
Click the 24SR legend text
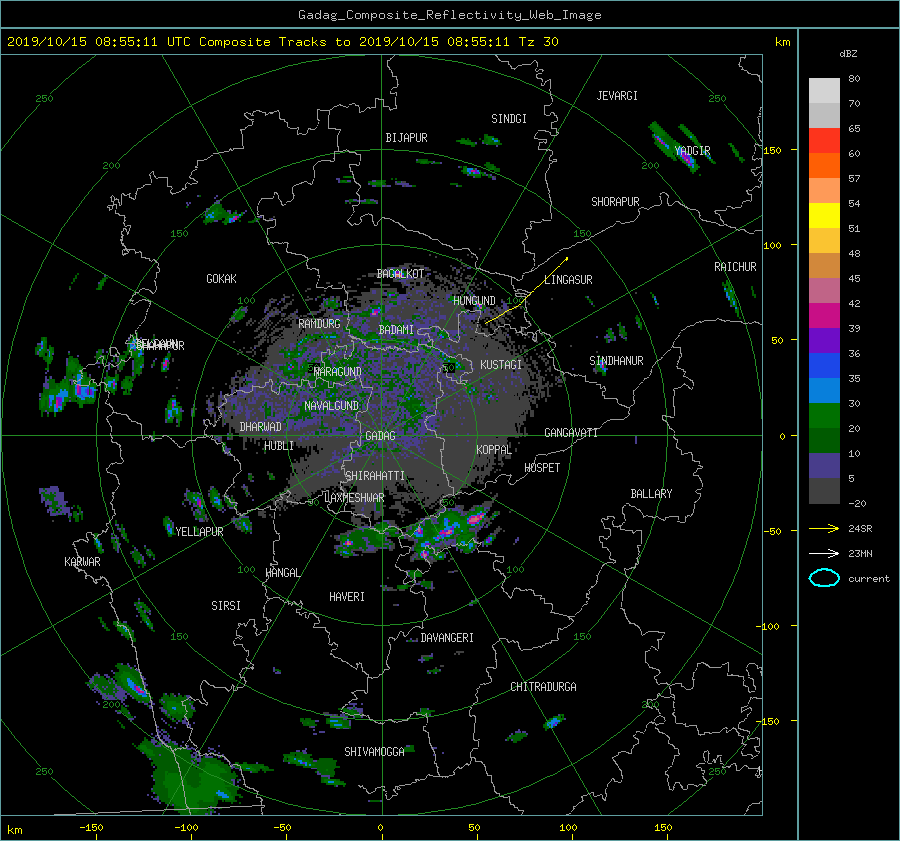[860, 528]
